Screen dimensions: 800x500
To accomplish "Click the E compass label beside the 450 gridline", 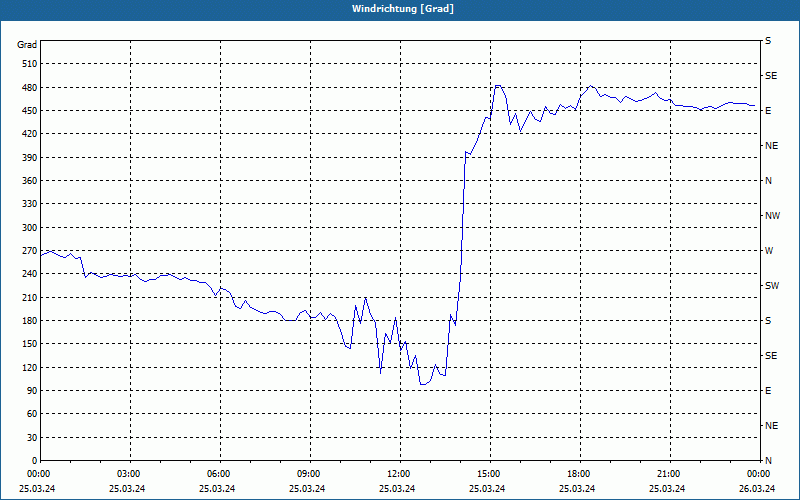I will pyautogui.click(x=768, y=111).
